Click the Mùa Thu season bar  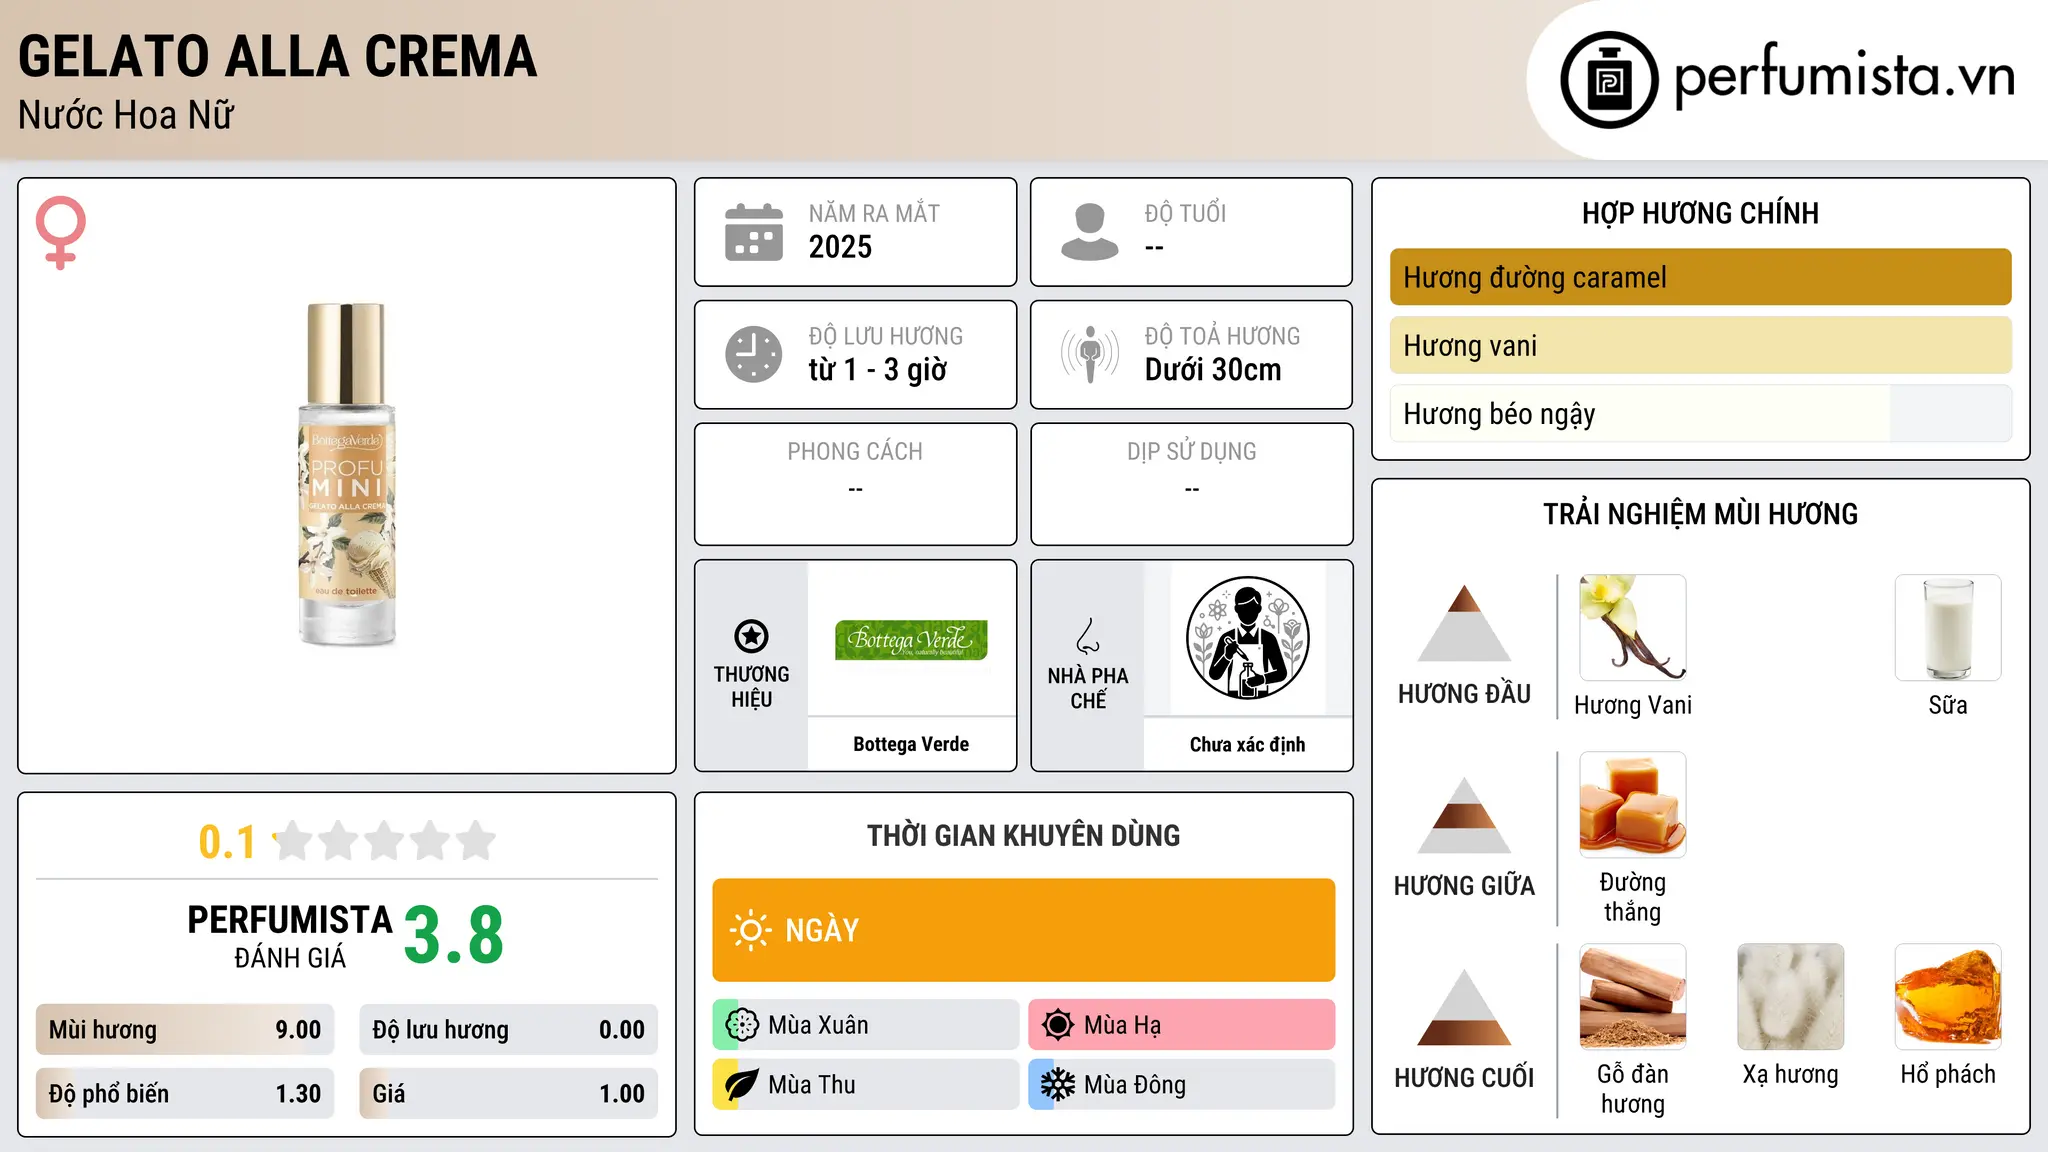(866, 1085)
